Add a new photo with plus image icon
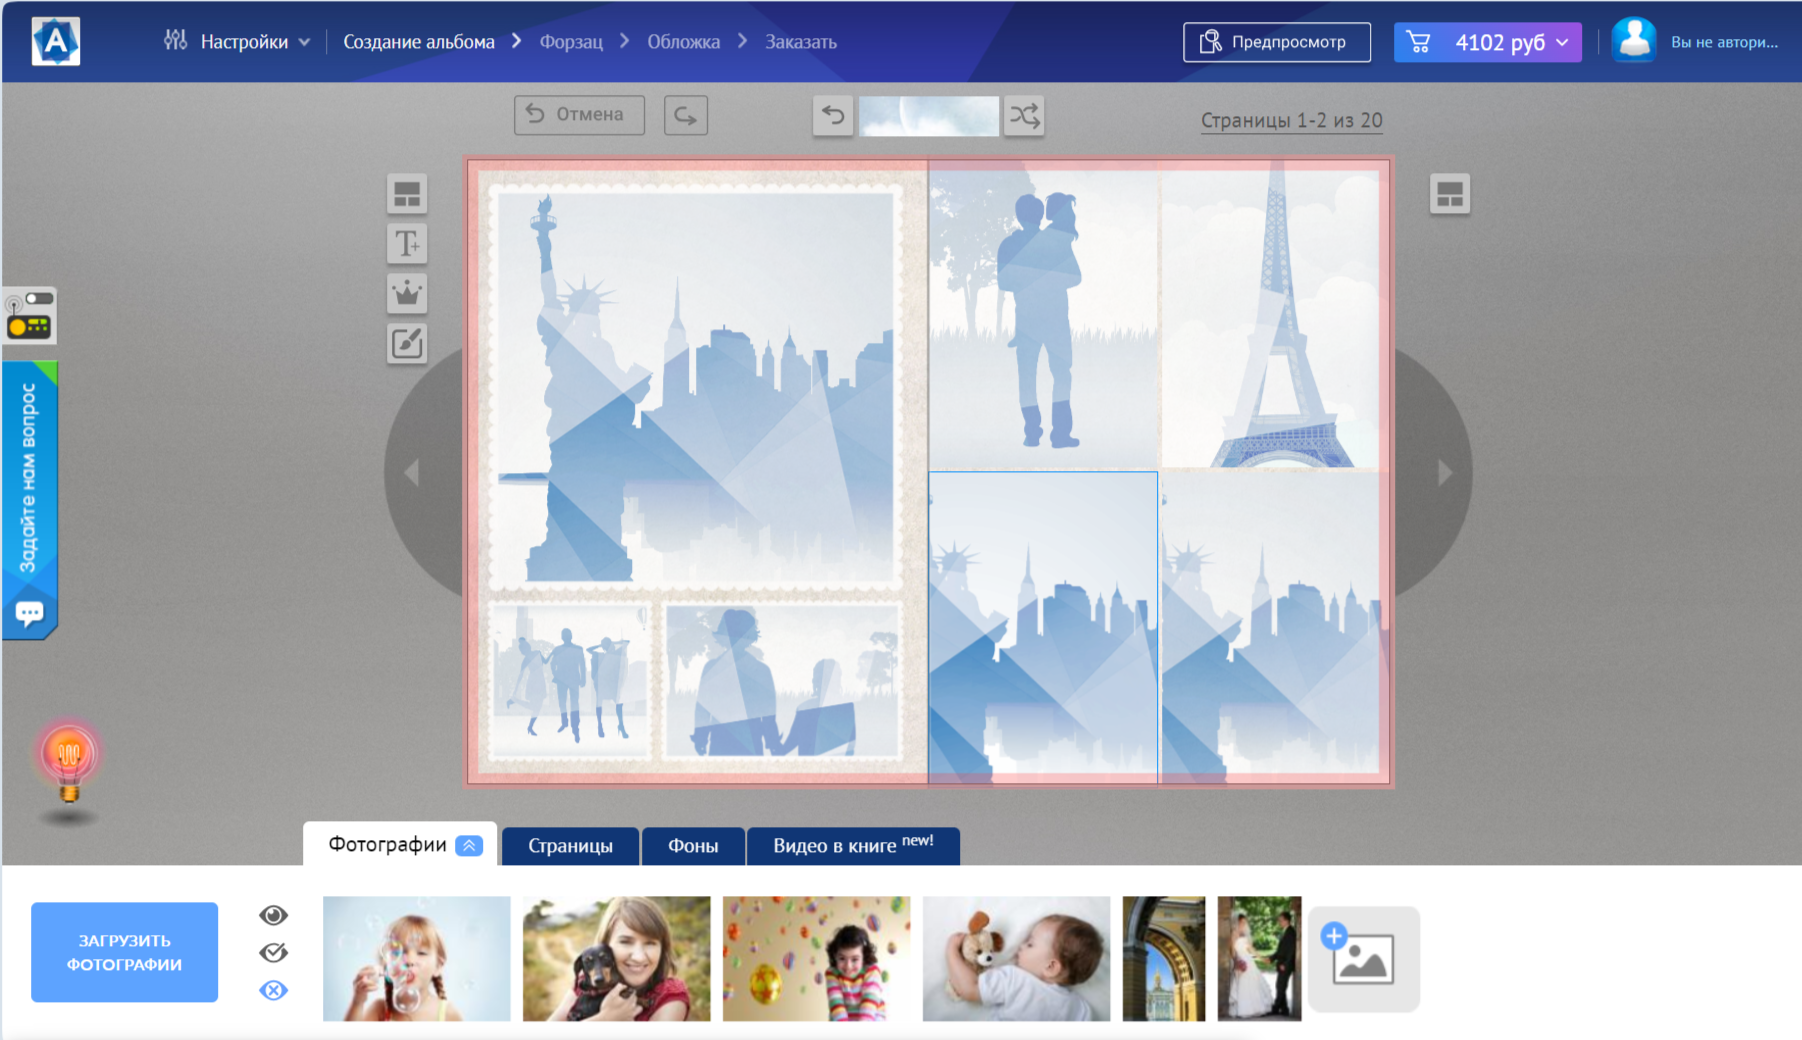The image size is (1802, 1040). point(1363,959)
